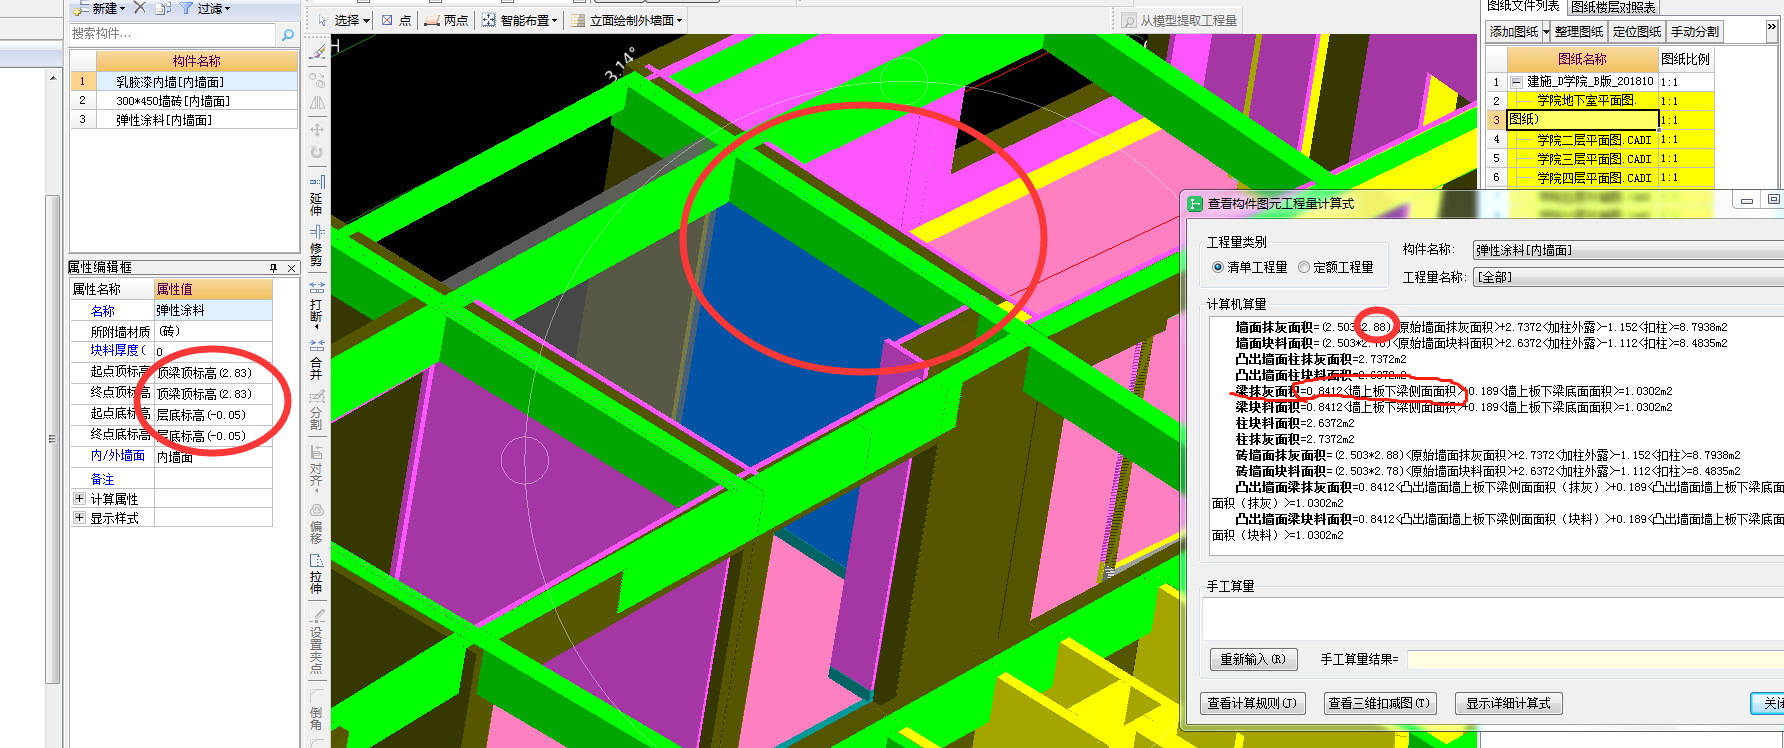Click the 设置夹点 grip-point tool icon

pos(317,616)
